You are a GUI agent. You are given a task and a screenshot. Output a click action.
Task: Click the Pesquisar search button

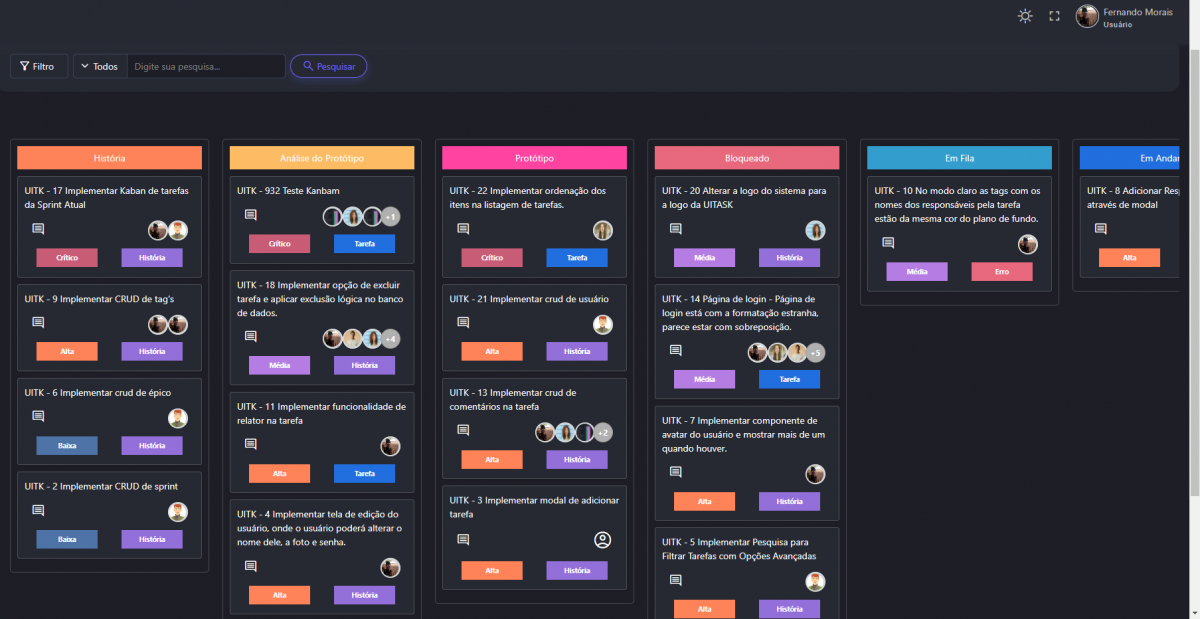pos(328,67)
